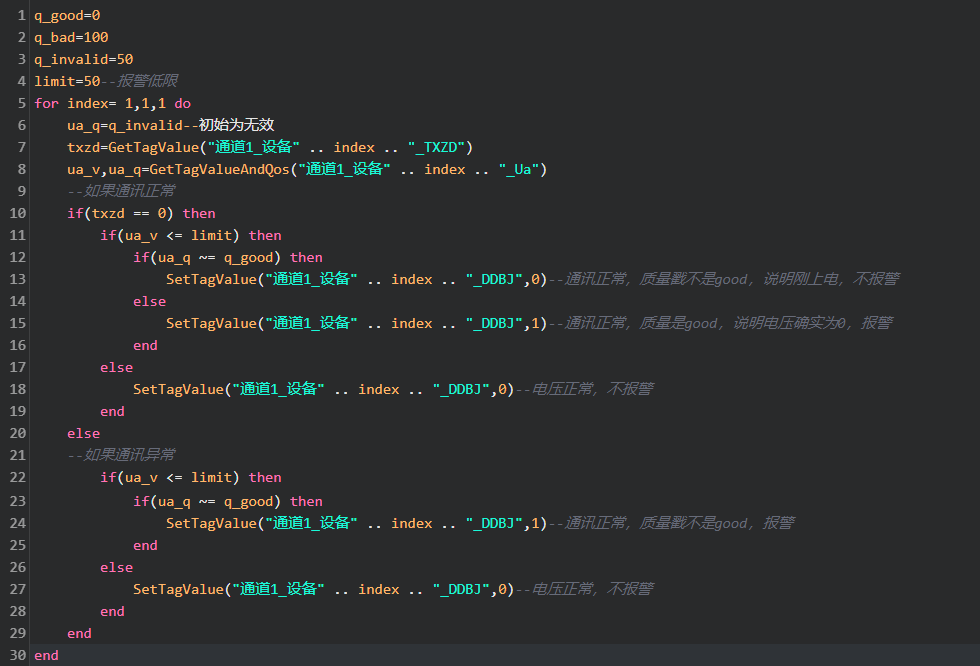Click line number 13 in the gutter

point(18,279)
